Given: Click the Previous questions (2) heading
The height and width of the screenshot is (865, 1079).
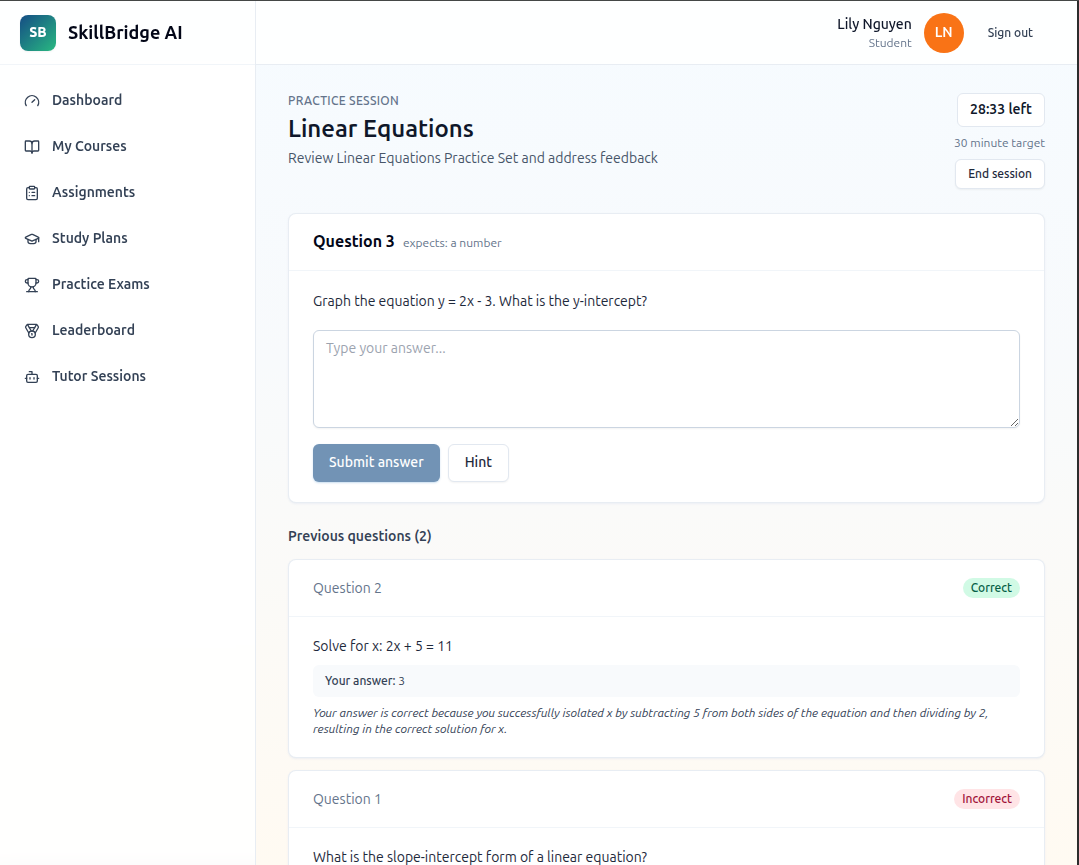Looking at the screenshot, I should tap(359, 536).
